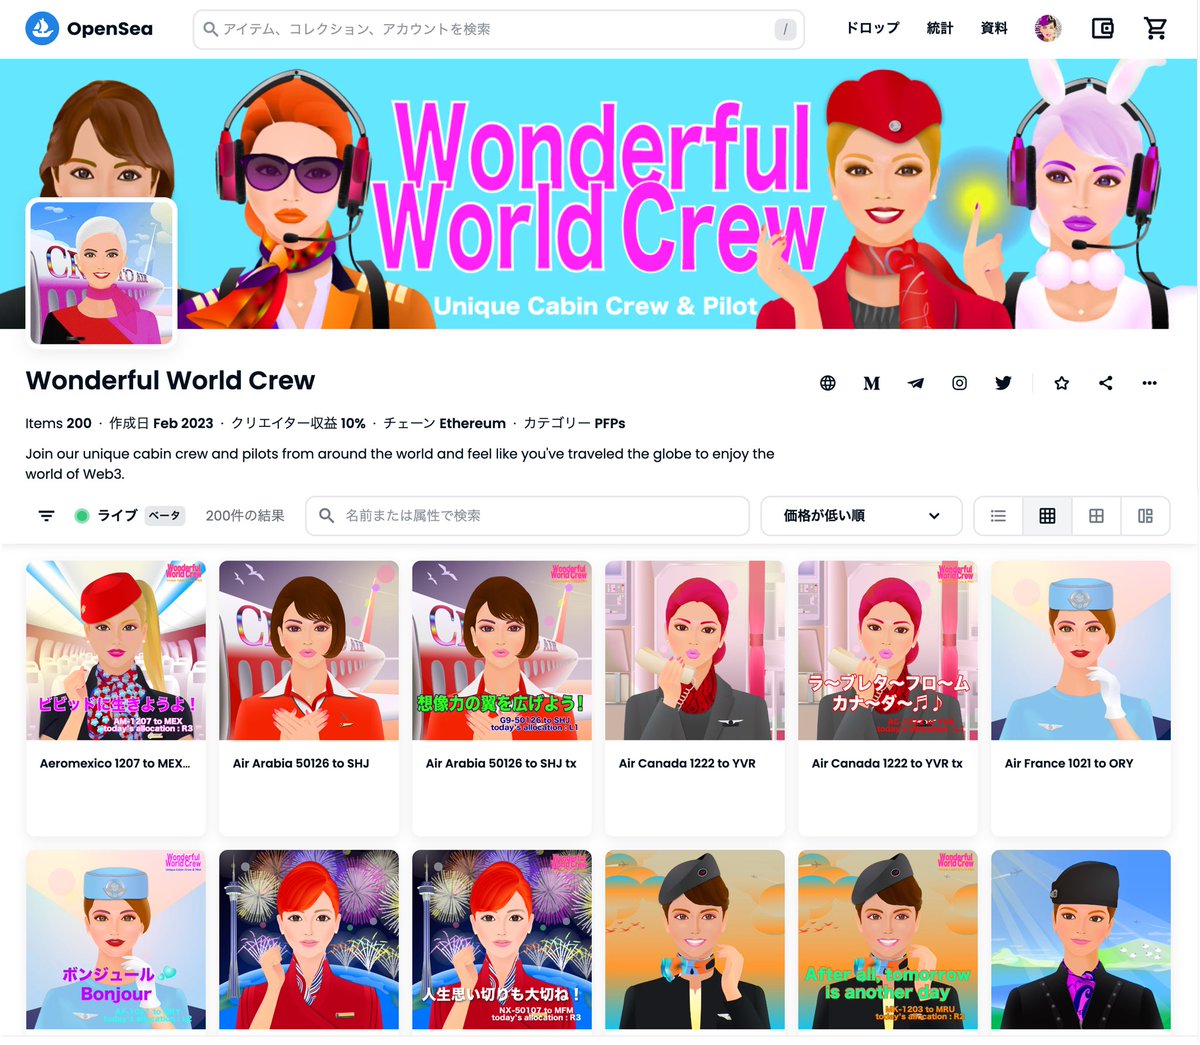Open collection website globe icon
Screen dimensions: 1200x1045
(x=828, y=383)
